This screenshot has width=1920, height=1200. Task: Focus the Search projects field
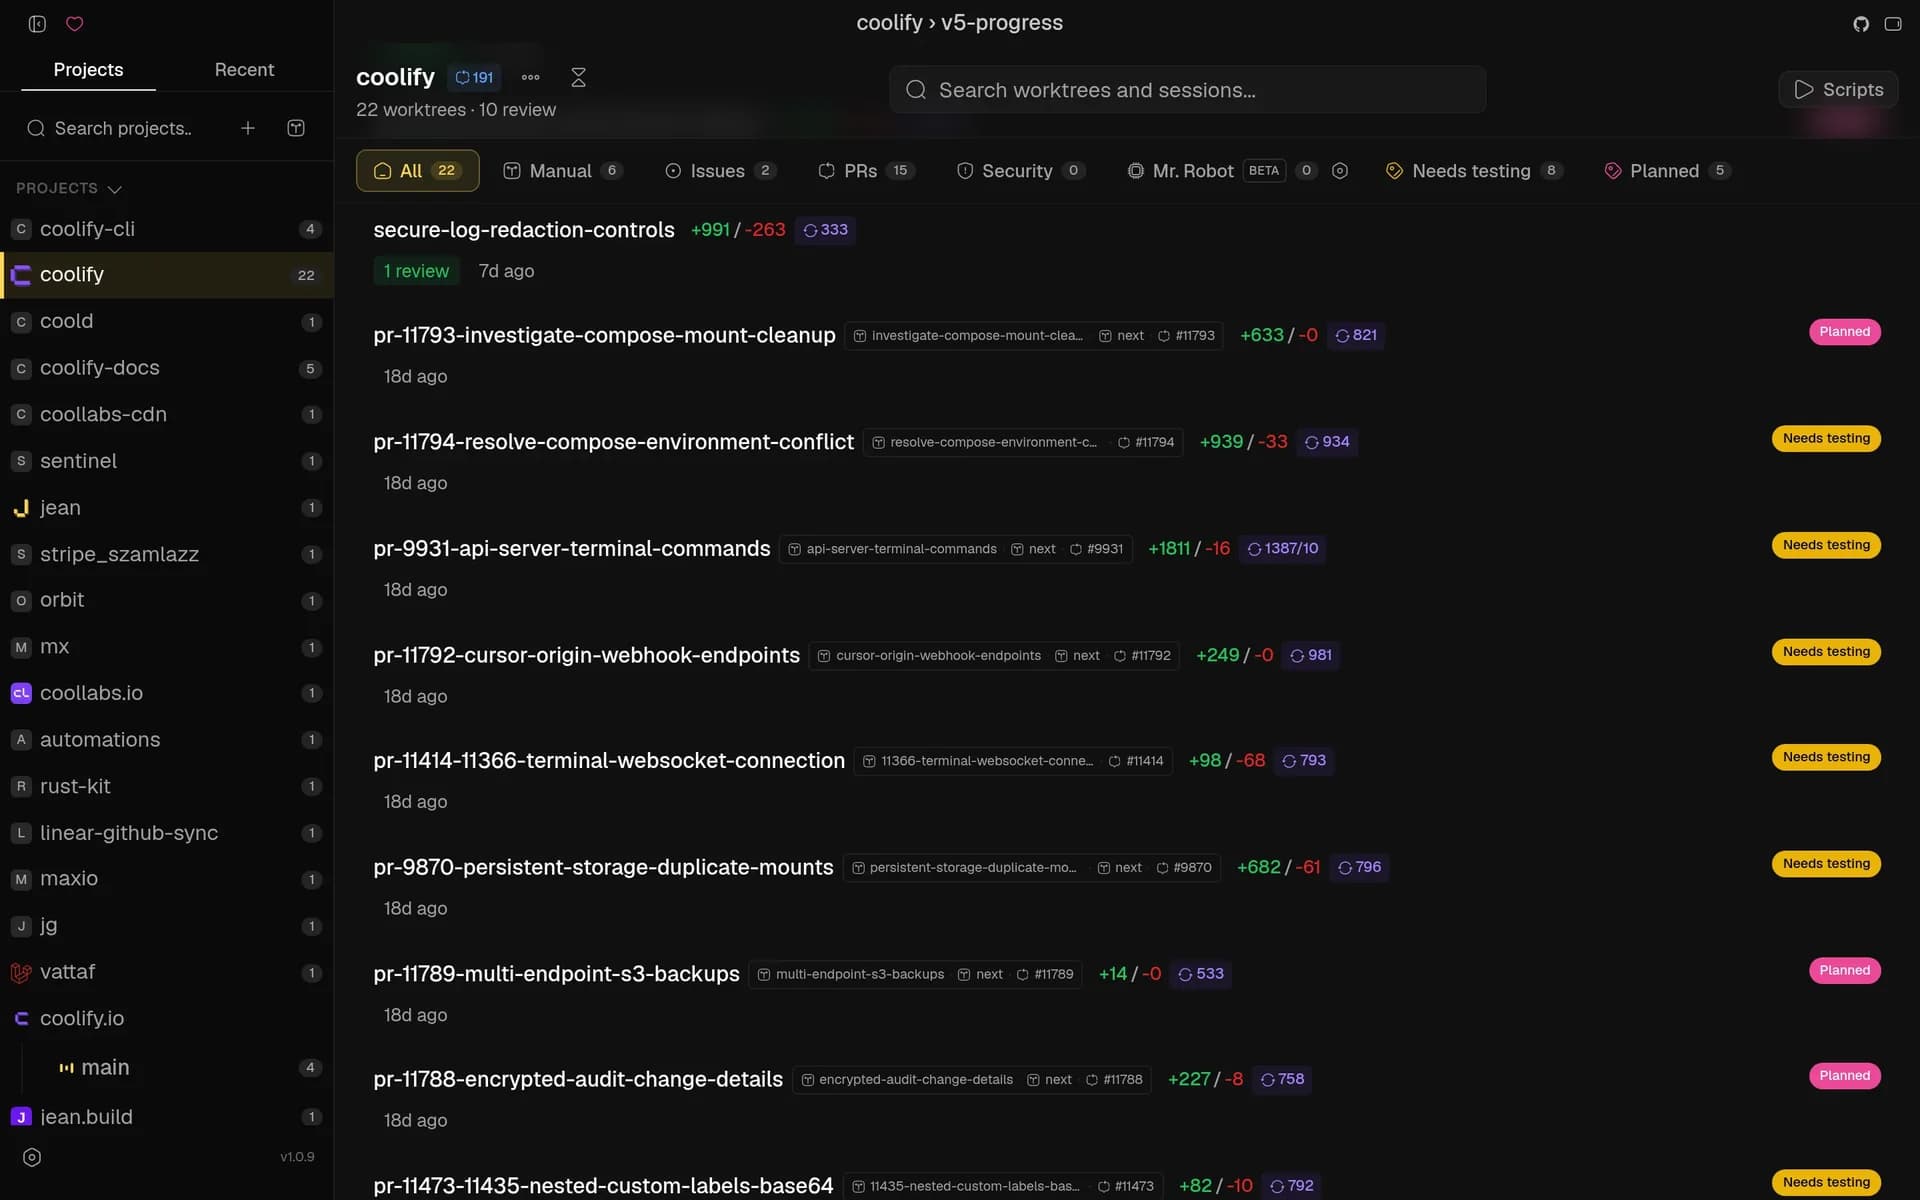(x=123, y=128)
